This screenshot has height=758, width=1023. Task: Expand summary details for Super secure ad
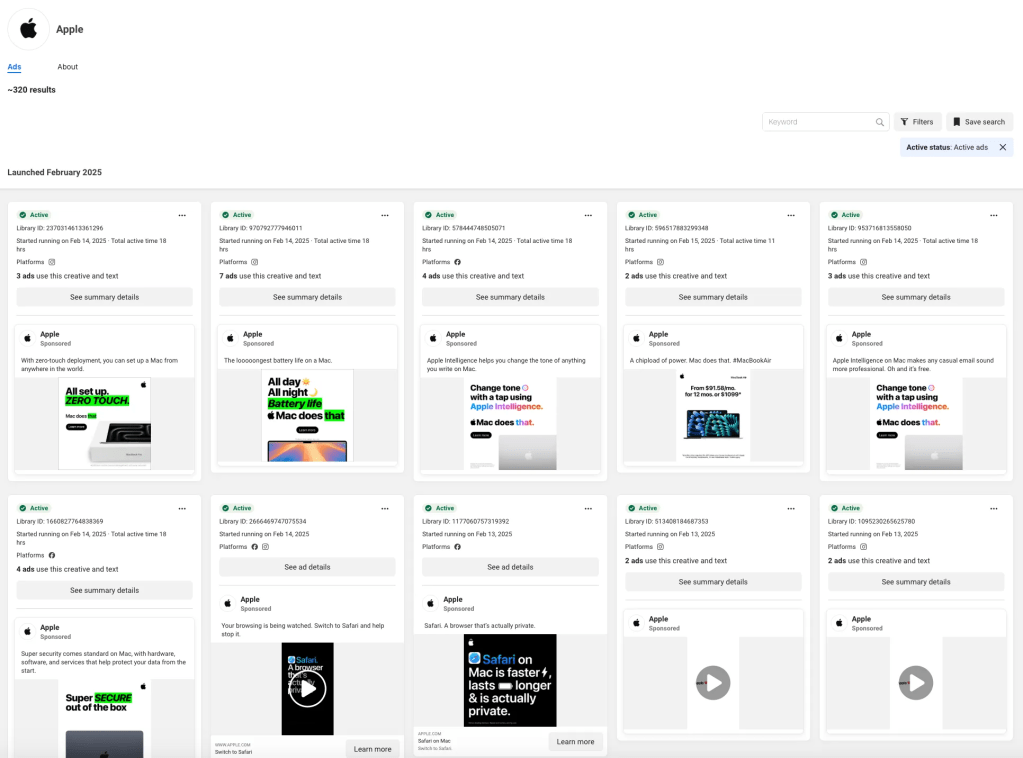tap(104, 590)
